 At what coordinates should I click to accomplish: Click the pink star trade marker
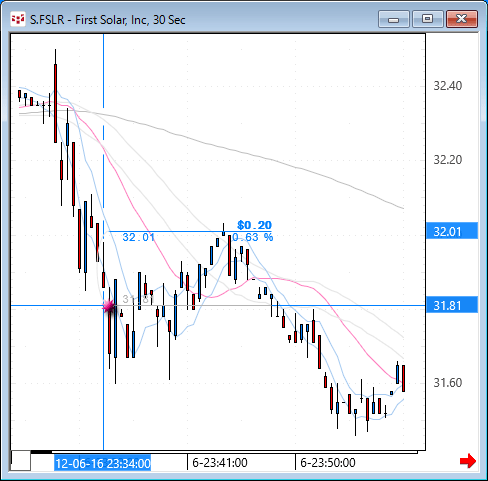click(109, 306)
